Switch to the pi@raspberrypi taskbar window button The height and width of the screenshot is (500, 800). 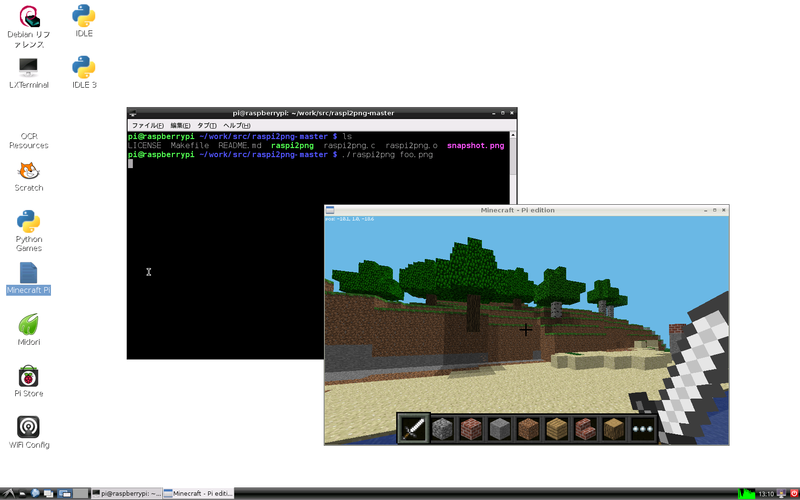pyautogui.click(x=127, y=493)
